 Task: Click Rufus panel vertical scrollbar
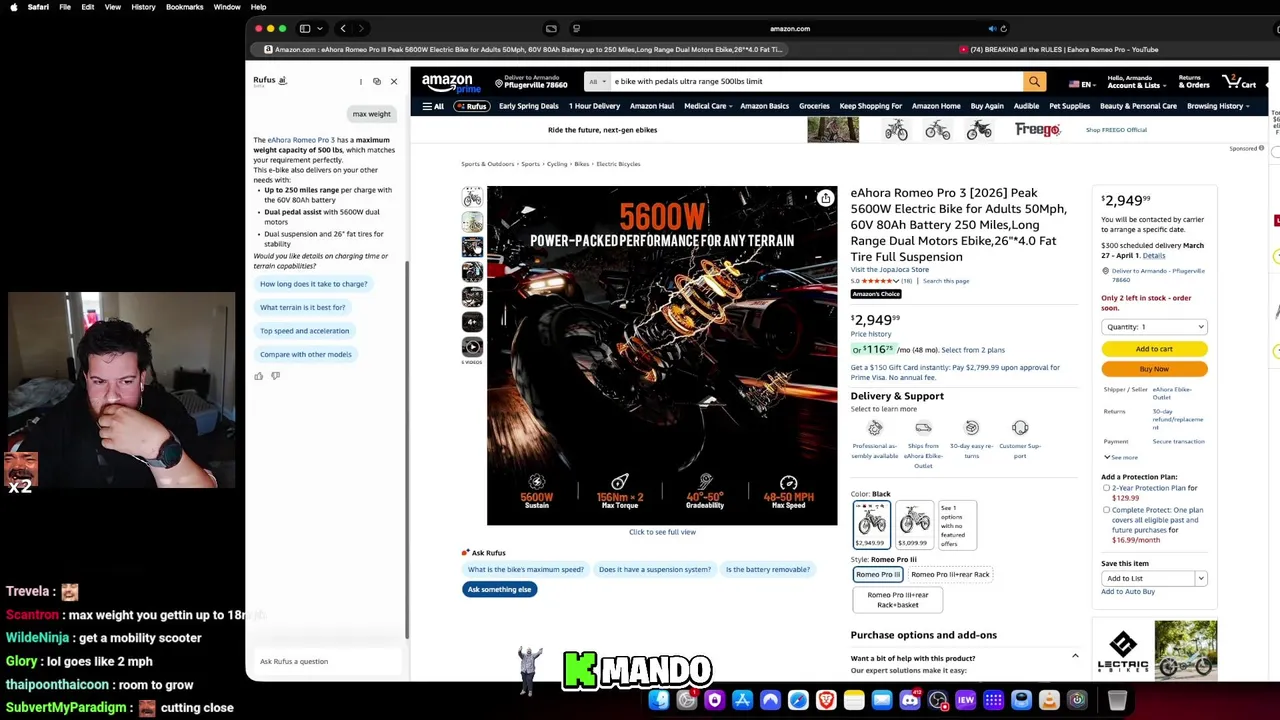point(407,450)
